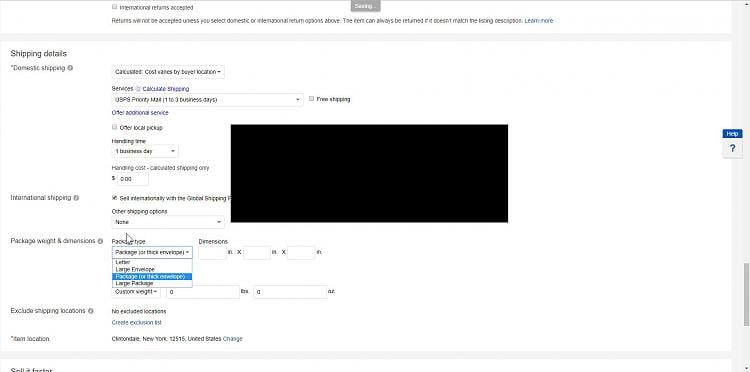This screenshot has width=750, height=372.
Task: Open Other shipping options None dropdown
Action: 168,222
